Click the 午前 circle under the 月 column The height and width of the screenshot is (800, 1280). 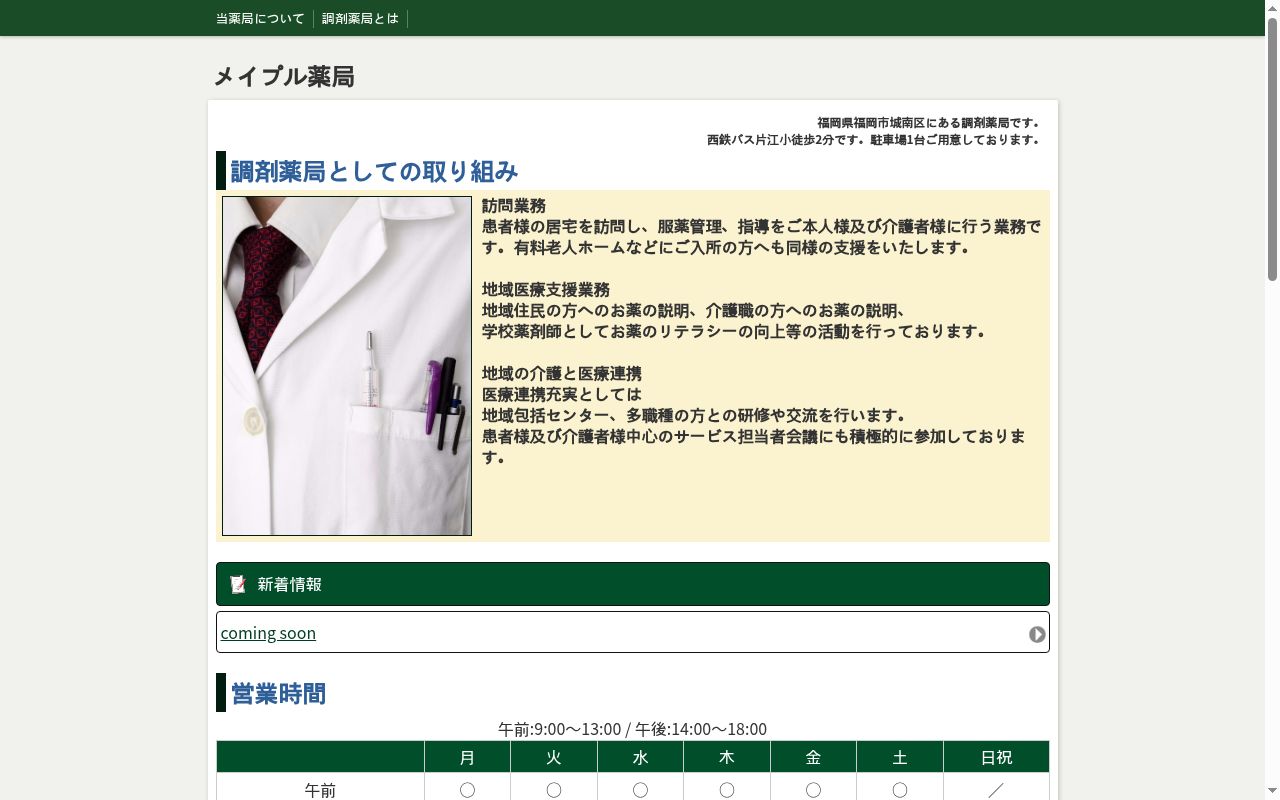point(467,790)
